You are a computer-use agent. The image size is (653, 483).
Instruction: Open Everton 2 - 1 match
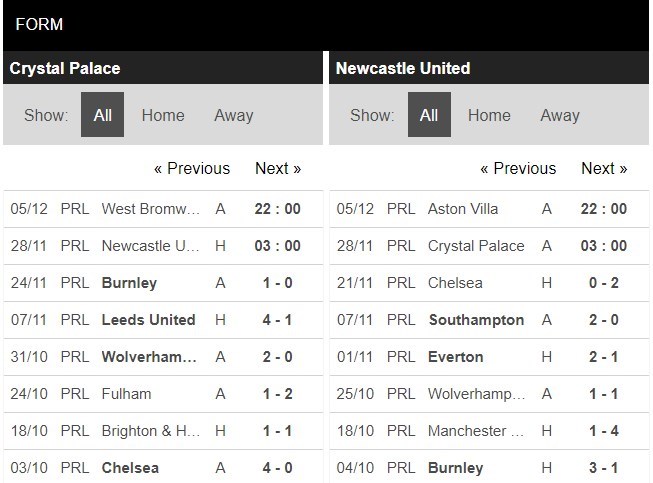[455, 357]
